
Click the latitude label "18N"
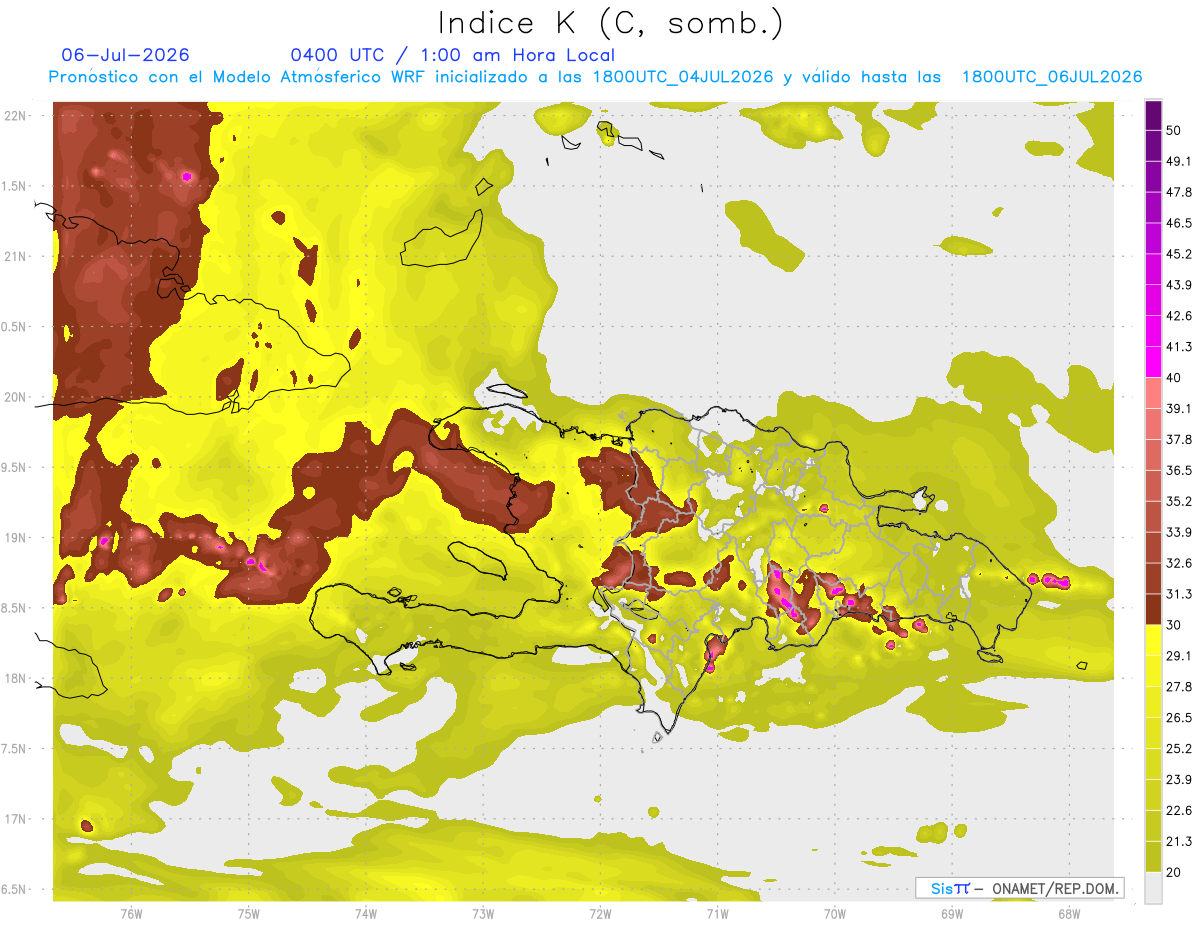click(x=17, y=678)
